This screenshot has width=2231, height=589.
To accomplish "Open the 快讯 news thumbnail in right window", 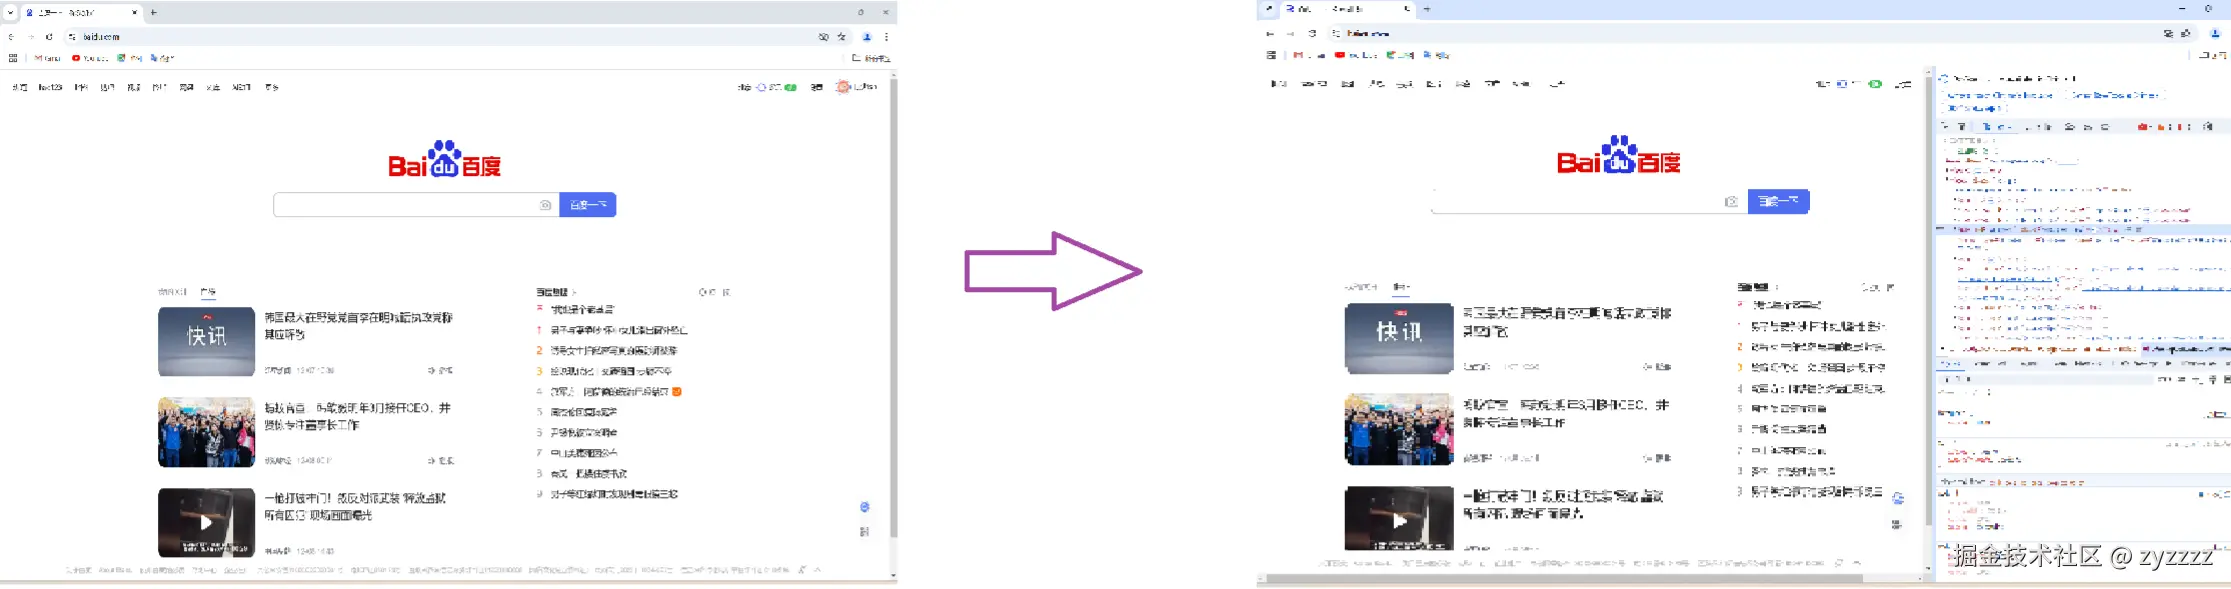I will click(1399, 338).
